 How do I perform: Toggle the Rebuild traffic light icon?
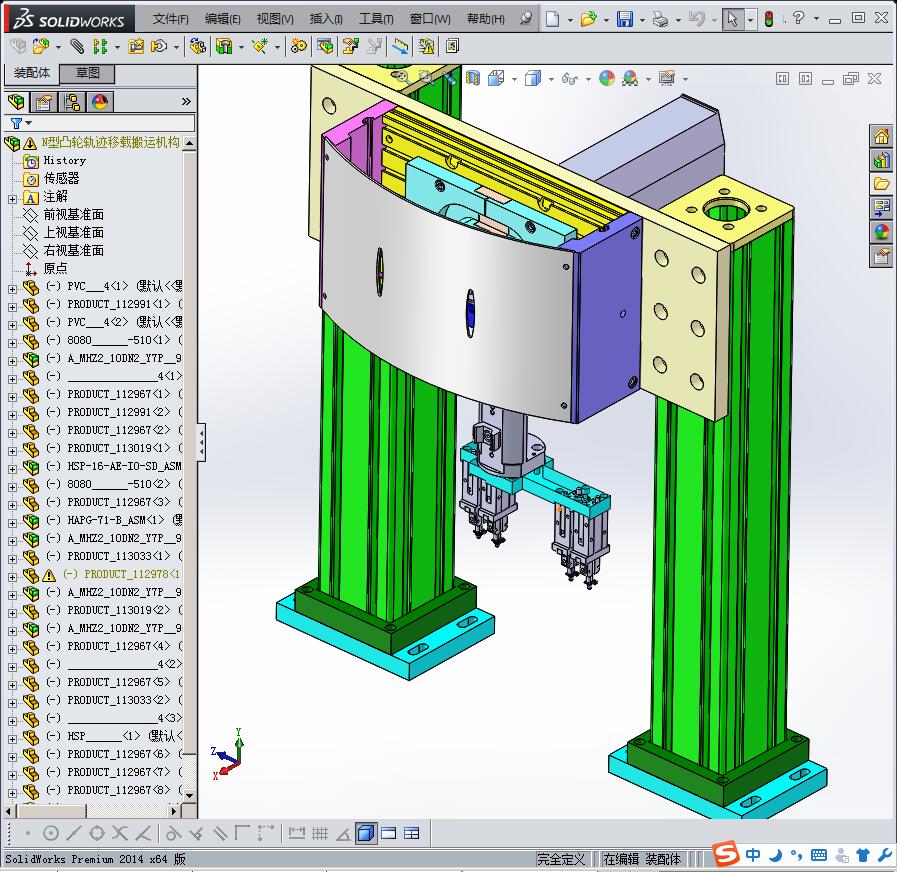[769, 19]
